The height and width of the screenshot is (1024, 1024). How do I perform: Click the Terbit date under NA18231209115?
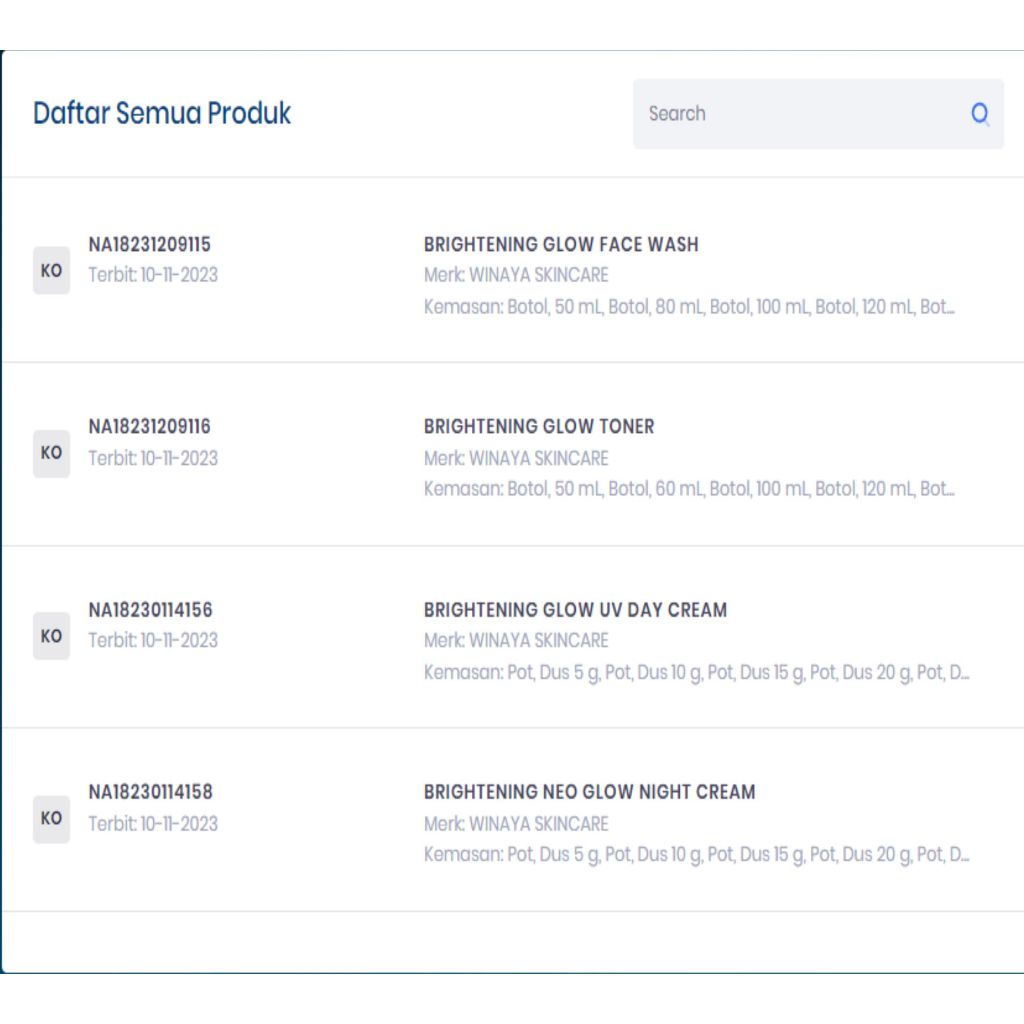tap(153, 275)
